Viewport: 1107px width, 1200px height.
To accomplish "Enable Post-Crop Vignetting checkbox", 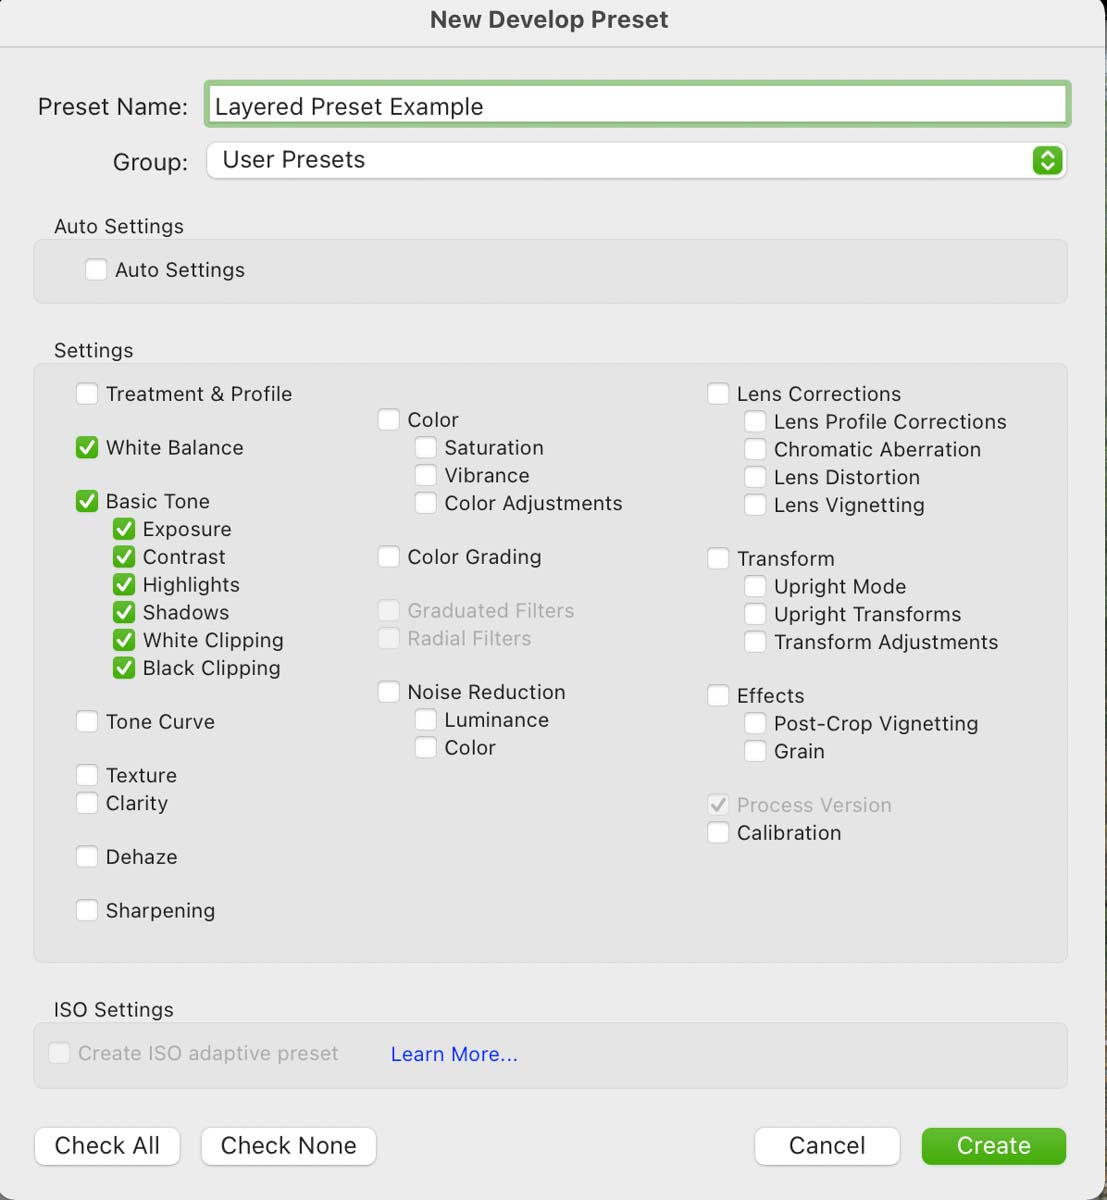I will (x=756, y=723).
